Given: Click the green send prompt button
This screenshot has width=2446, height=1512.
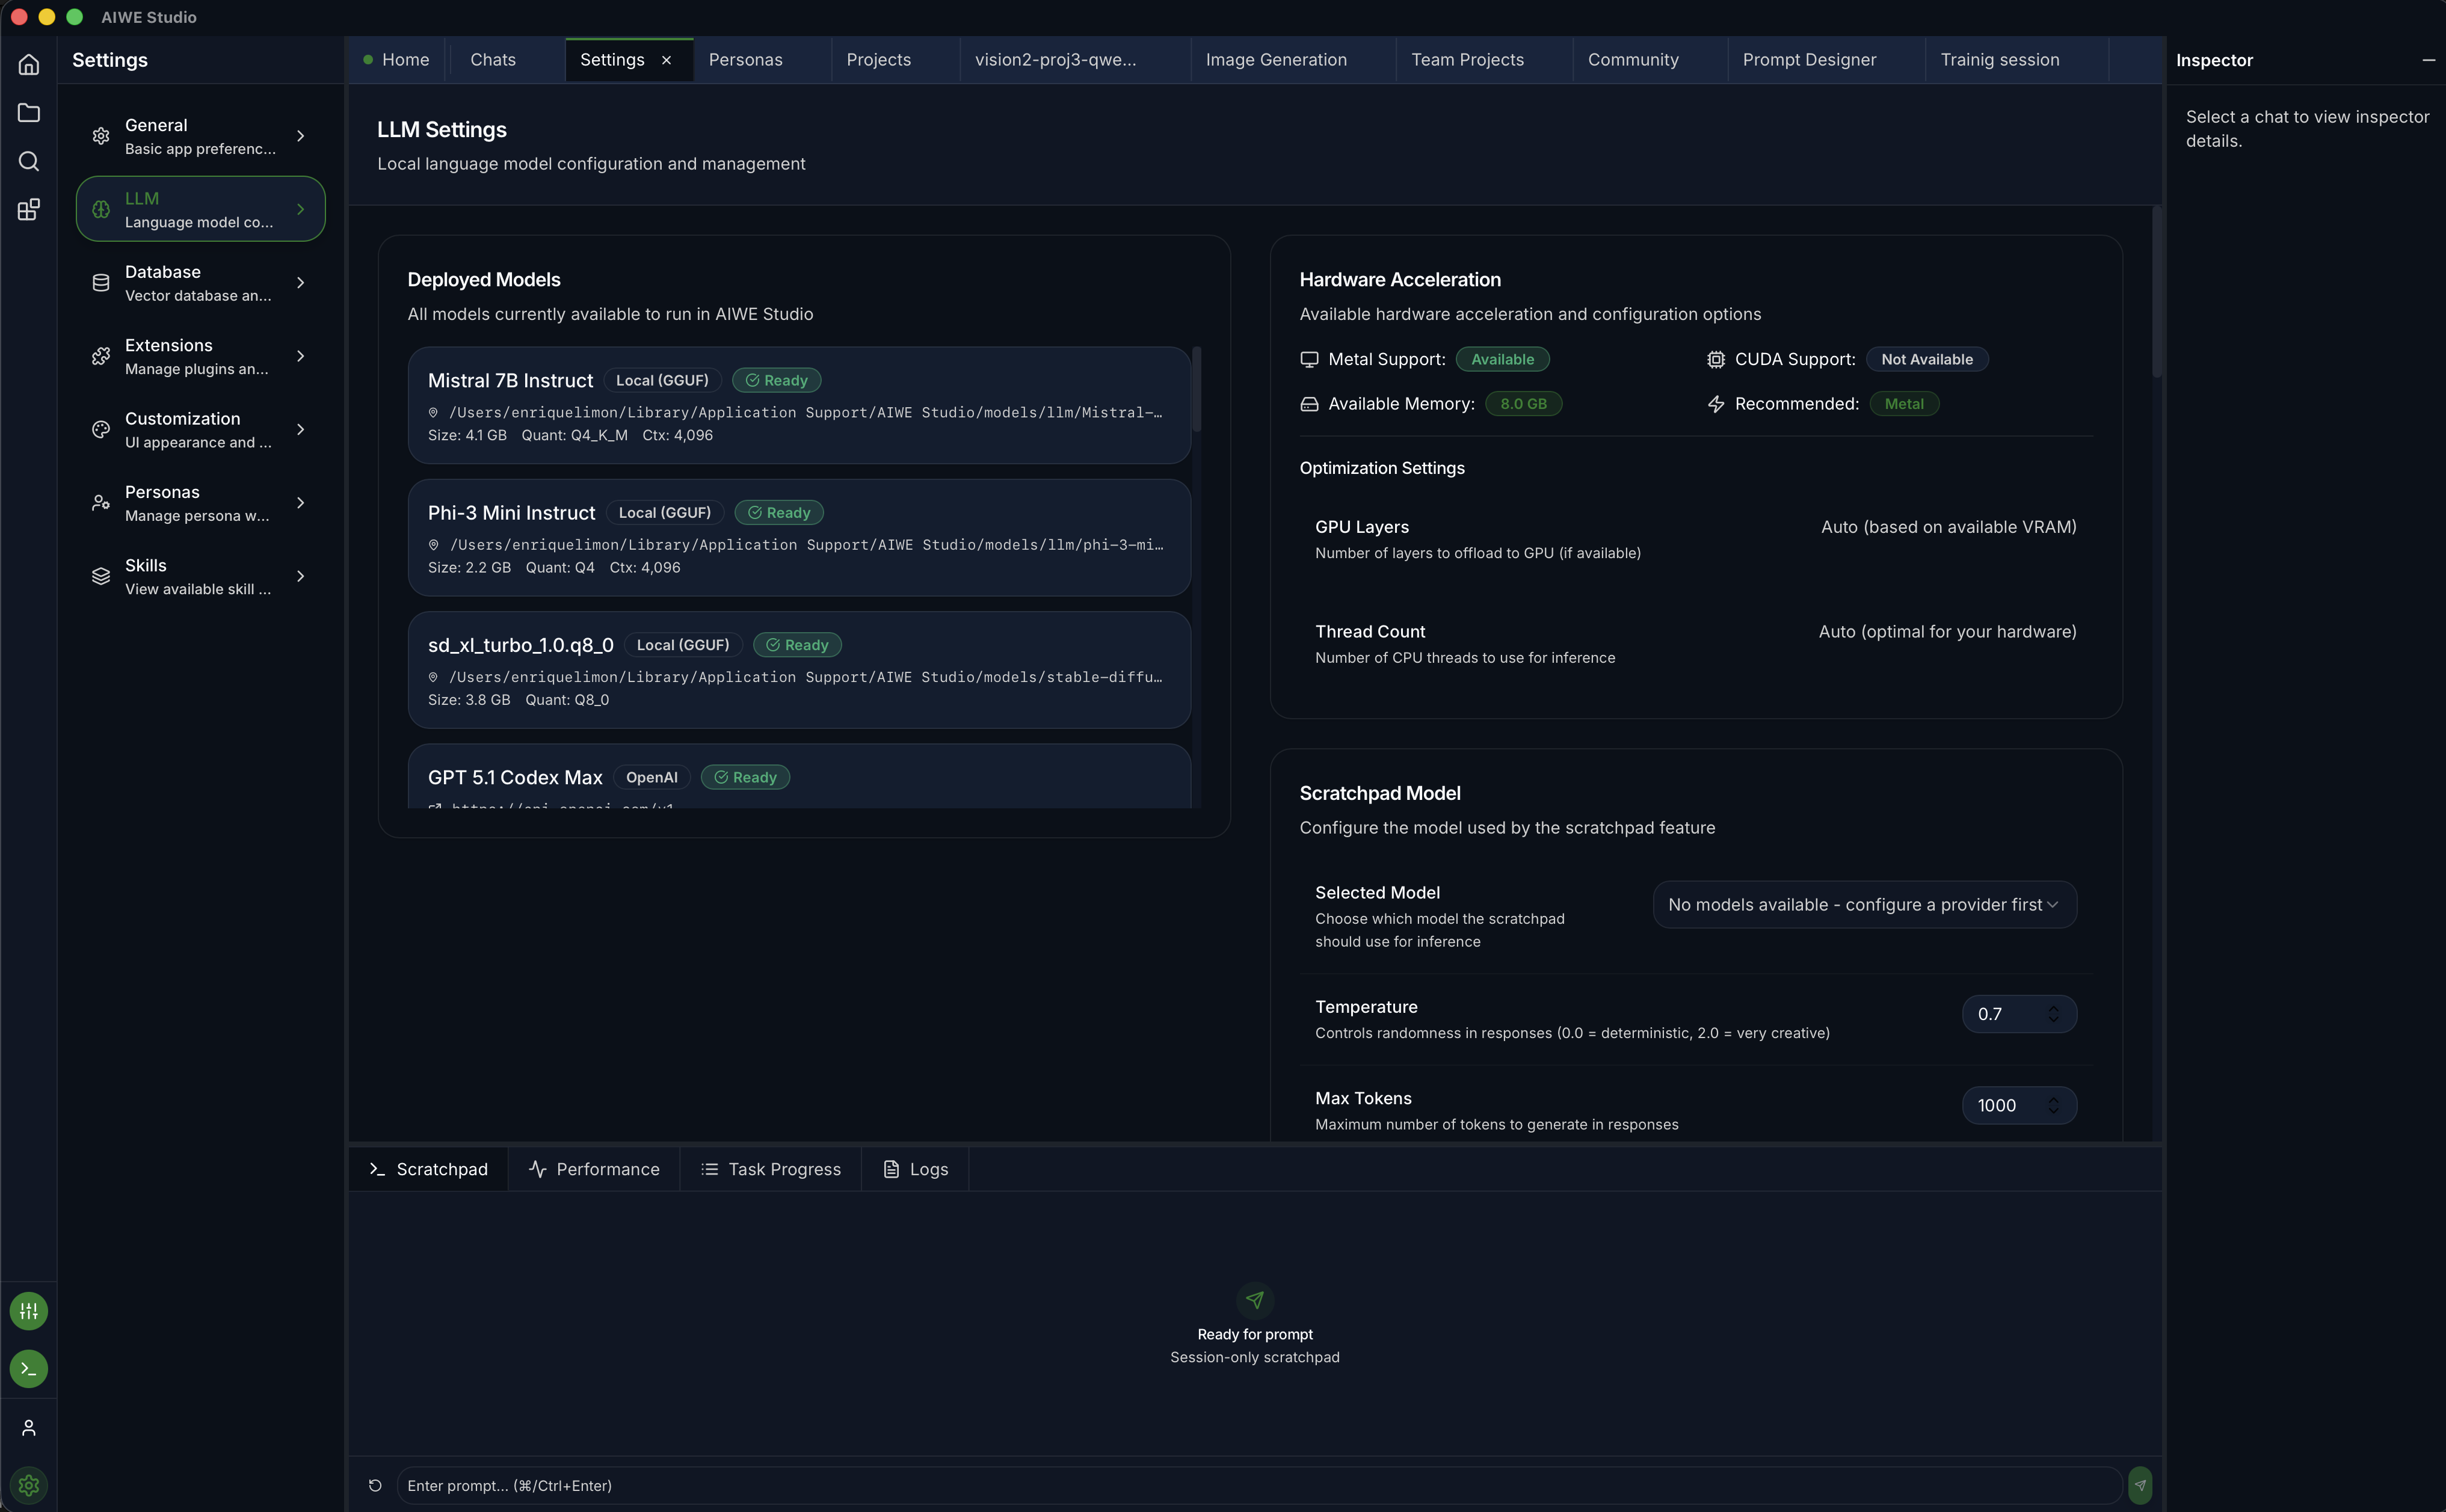Looking at the screenshot, I should pyautogui.click(x=2140, y=1485).
